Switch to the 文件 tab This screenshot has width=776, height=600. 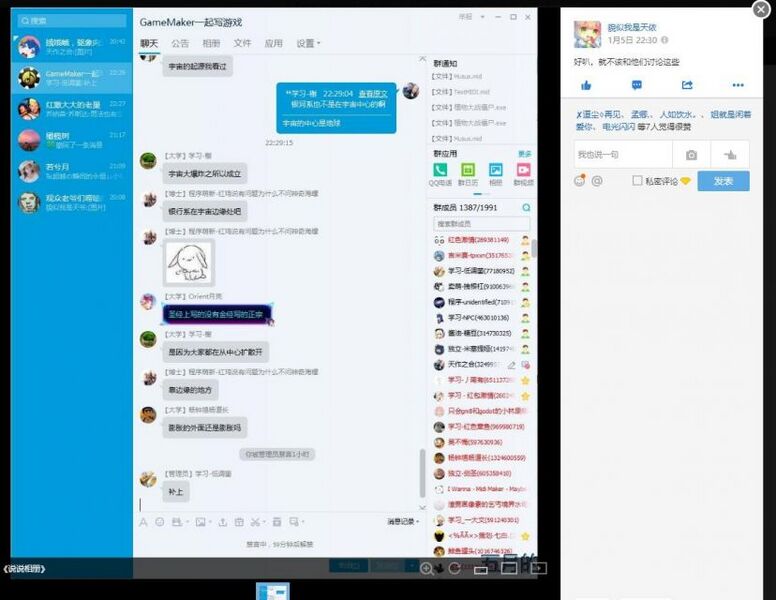(242, 44)
